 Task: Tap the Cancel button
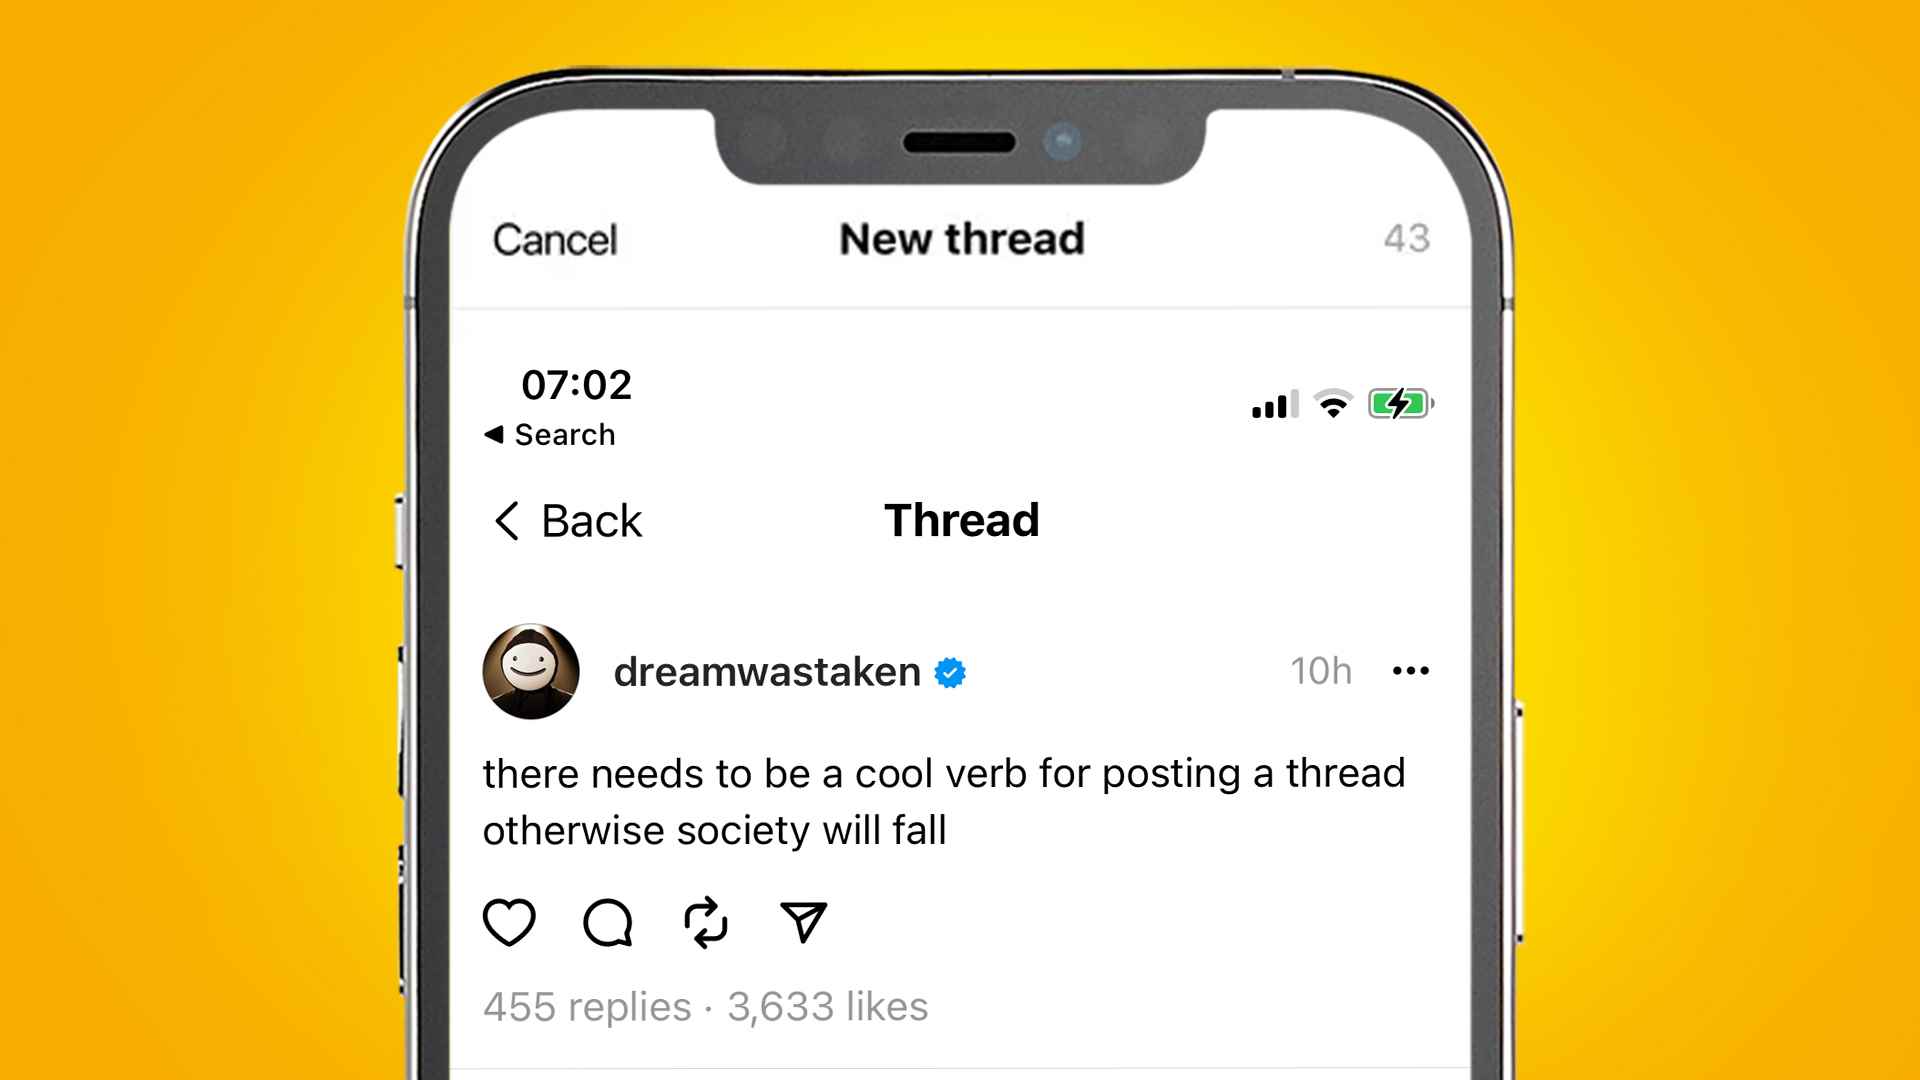(553, 237)
